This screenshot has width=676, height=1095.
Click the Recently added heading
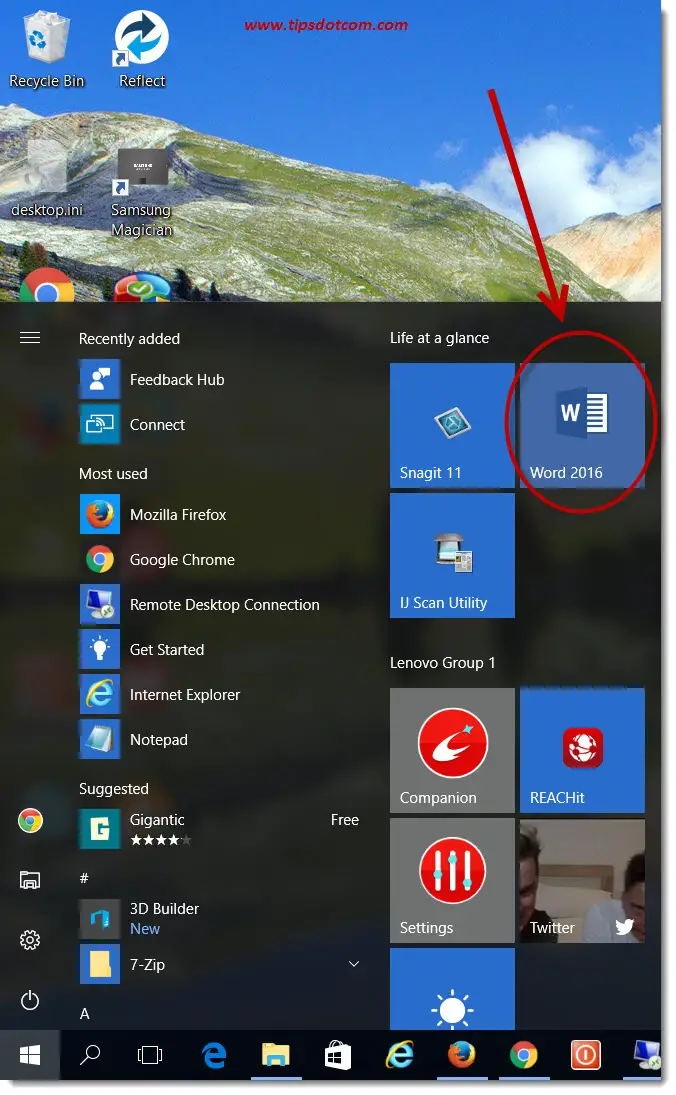coord(129,339)
